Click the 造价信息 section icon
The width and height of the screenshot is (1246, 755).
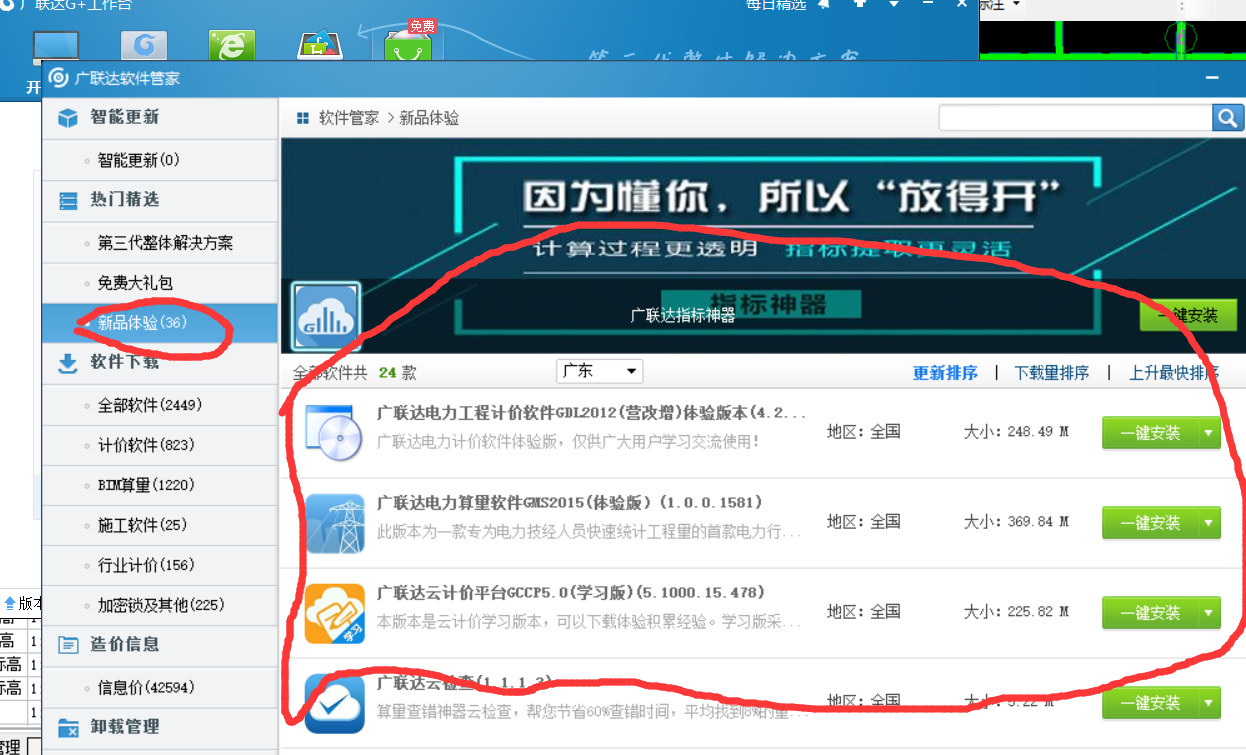(68, 645)
